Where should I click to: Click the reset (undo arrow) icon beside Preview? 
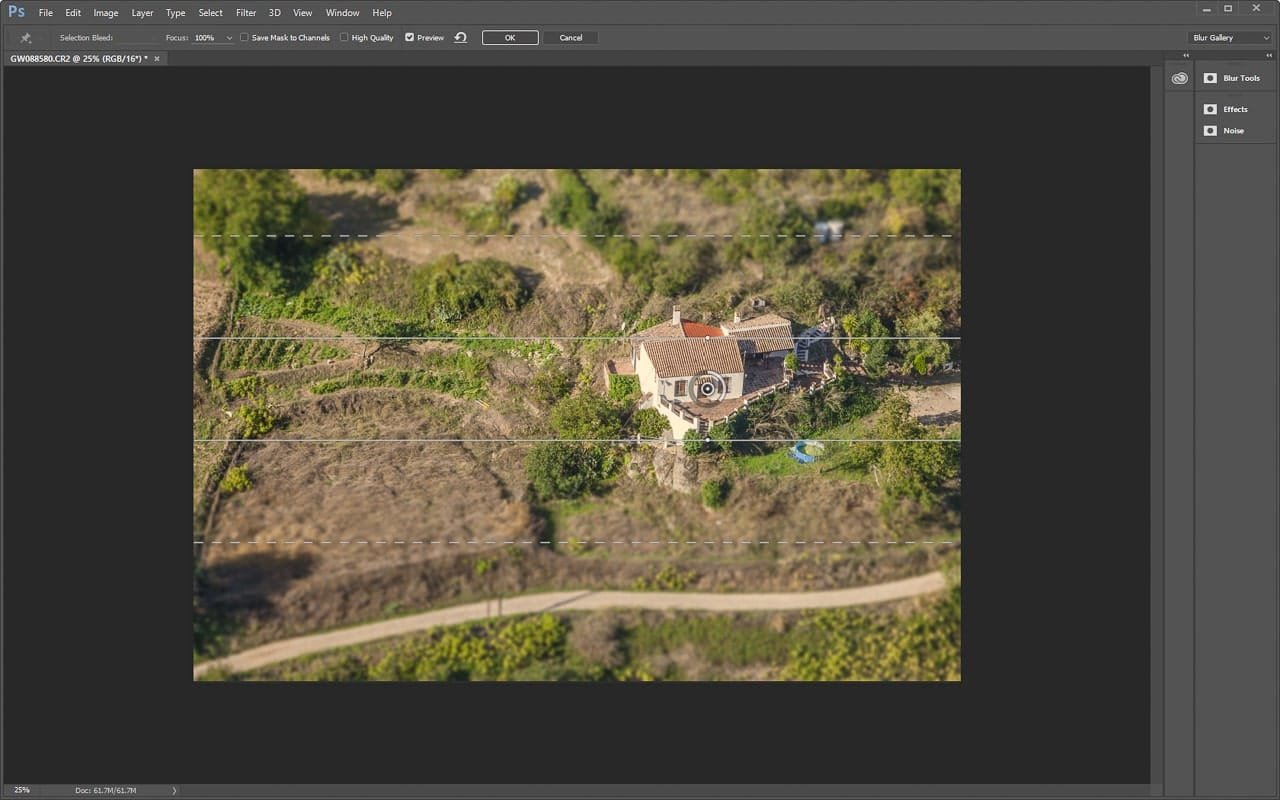point(460,38)
